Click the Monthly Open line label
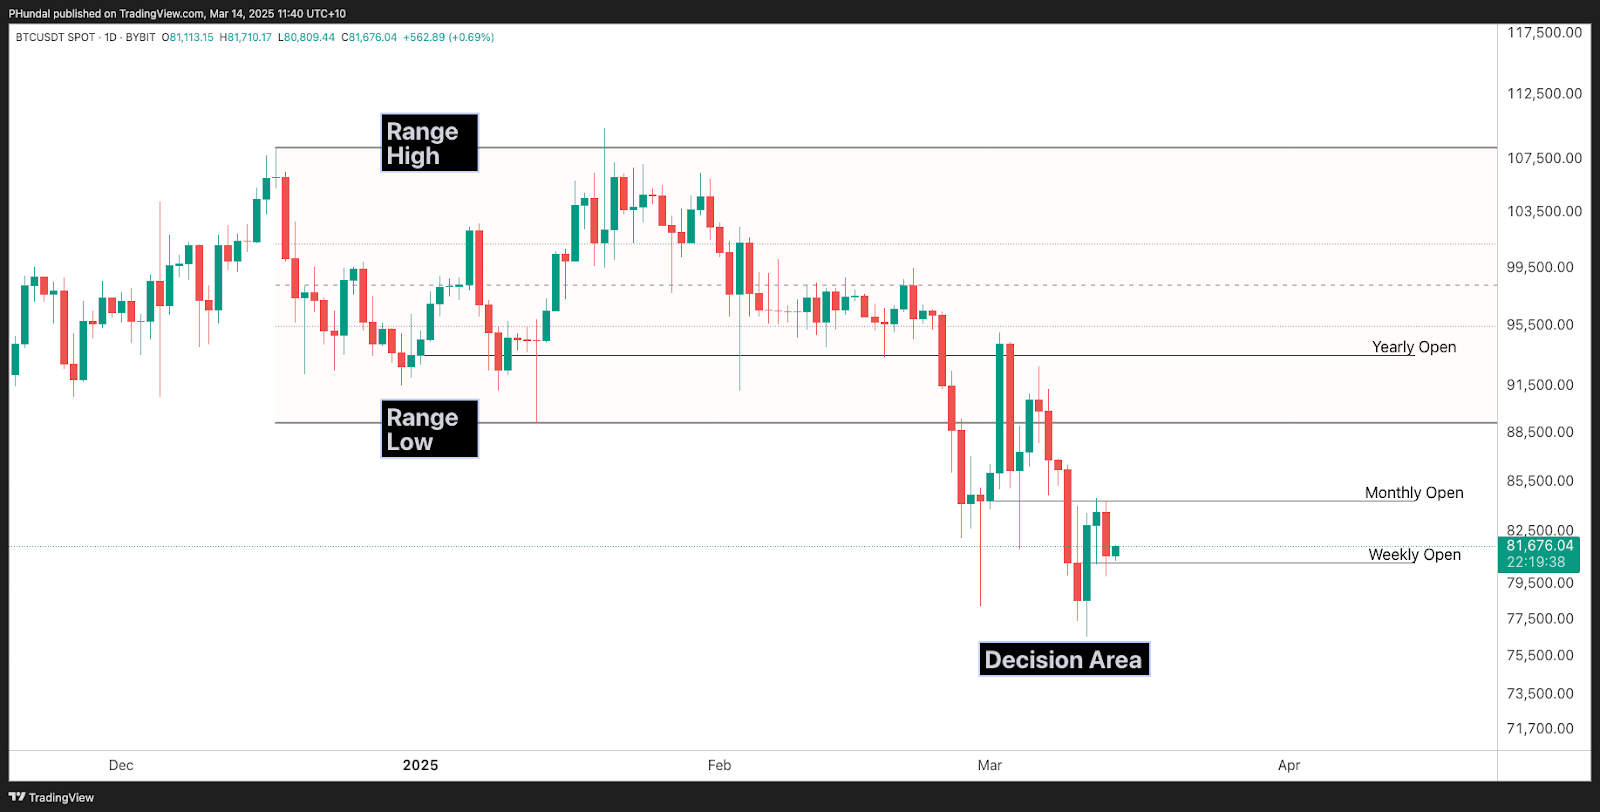The image size is (1600, 812). pos(1414,493)
